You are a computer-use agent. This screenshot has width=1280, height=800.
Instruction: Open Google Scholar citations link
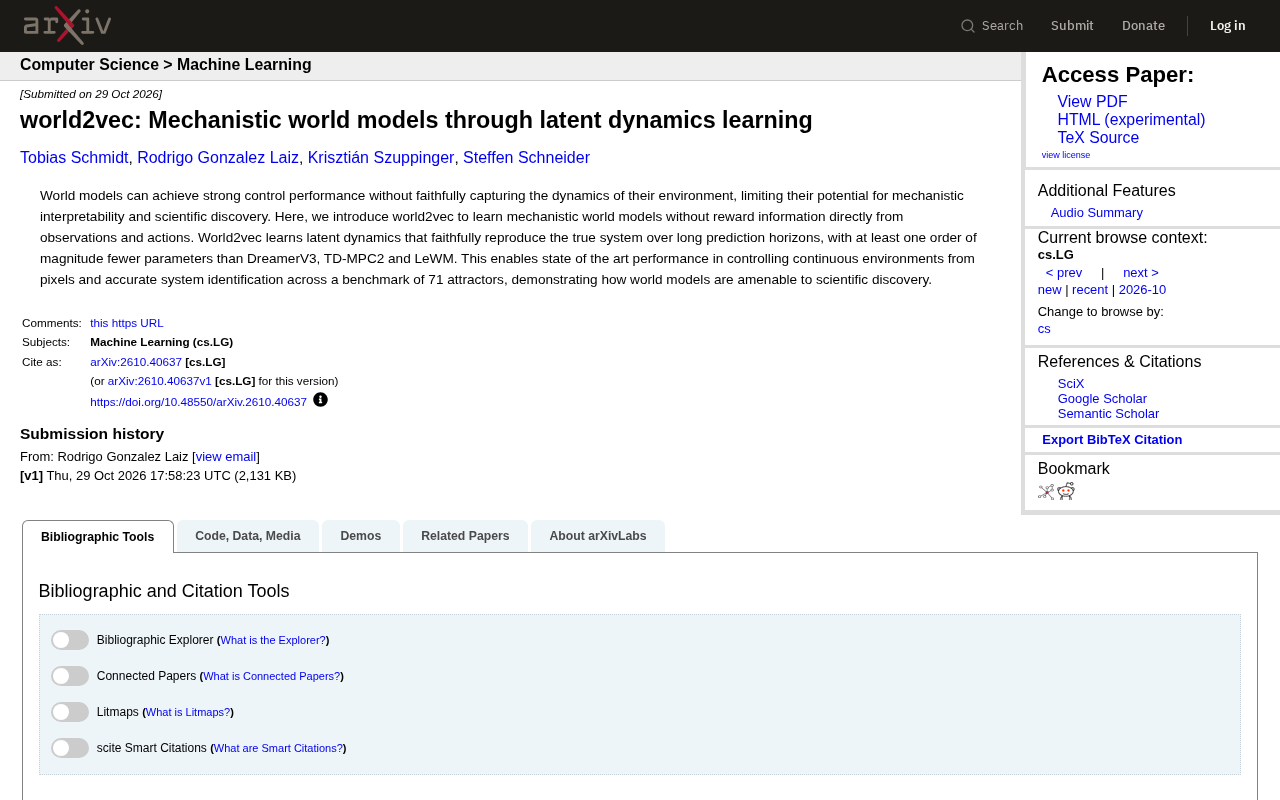click(x=1102, y=399)
